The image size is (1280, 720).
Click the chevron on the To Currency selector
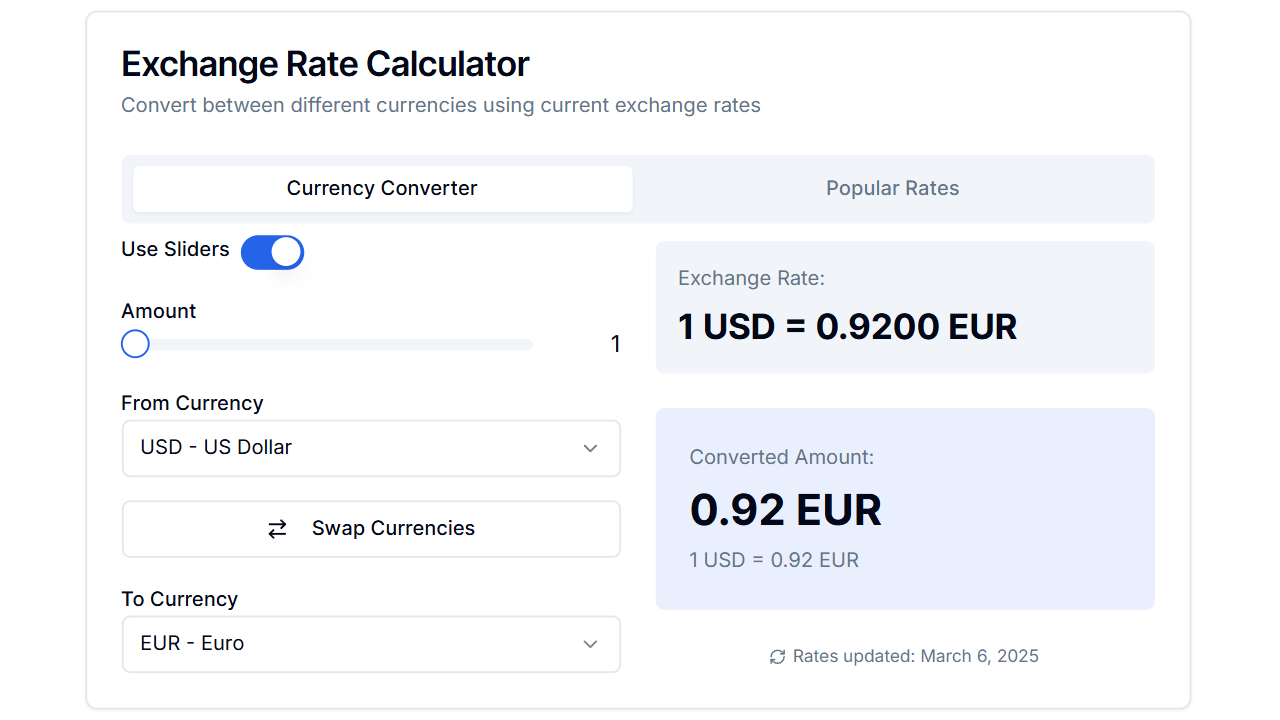(590, 644)
